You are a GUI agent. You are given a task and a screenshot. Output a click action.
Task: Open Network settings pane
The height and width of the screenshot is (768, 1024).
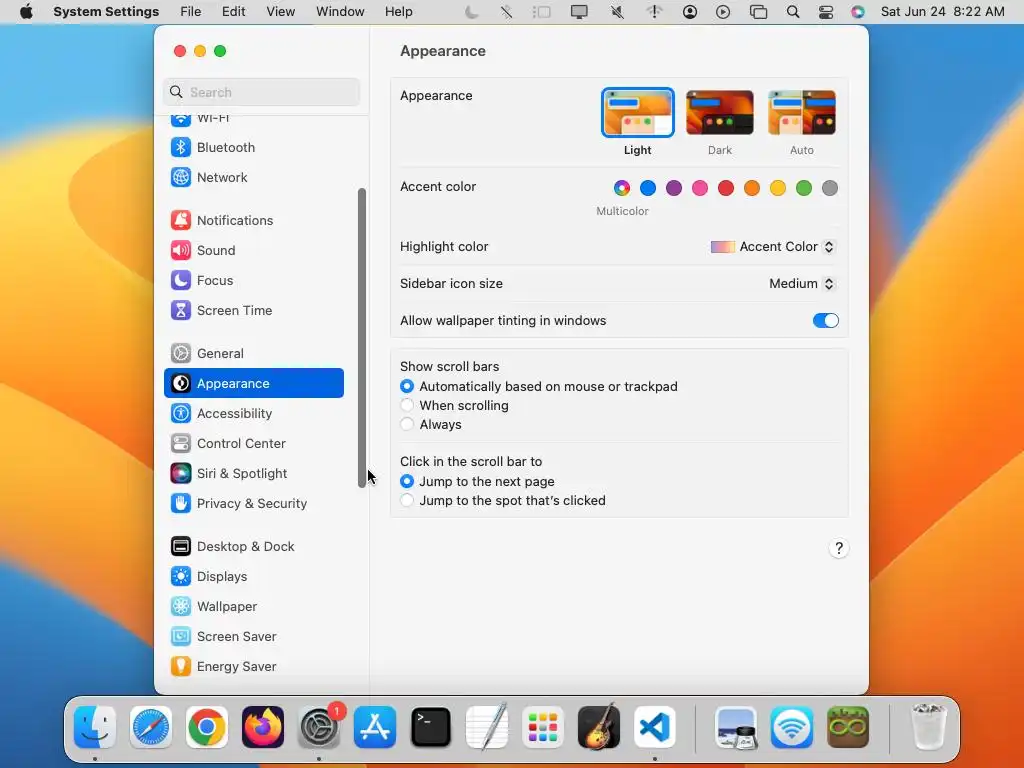[x=253, y=178]
